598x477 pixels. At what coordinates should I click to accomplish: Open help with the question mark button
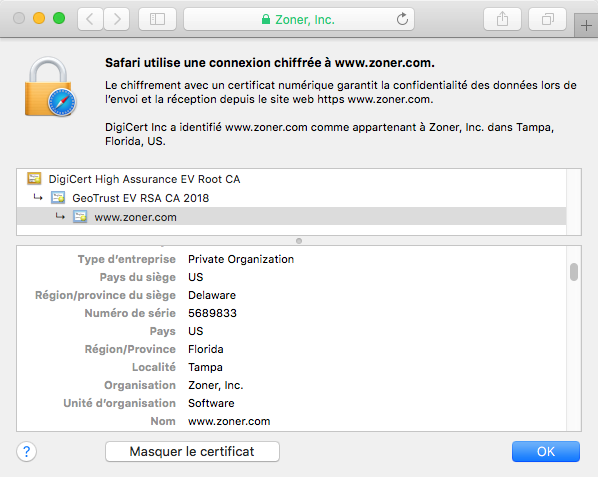26,451
